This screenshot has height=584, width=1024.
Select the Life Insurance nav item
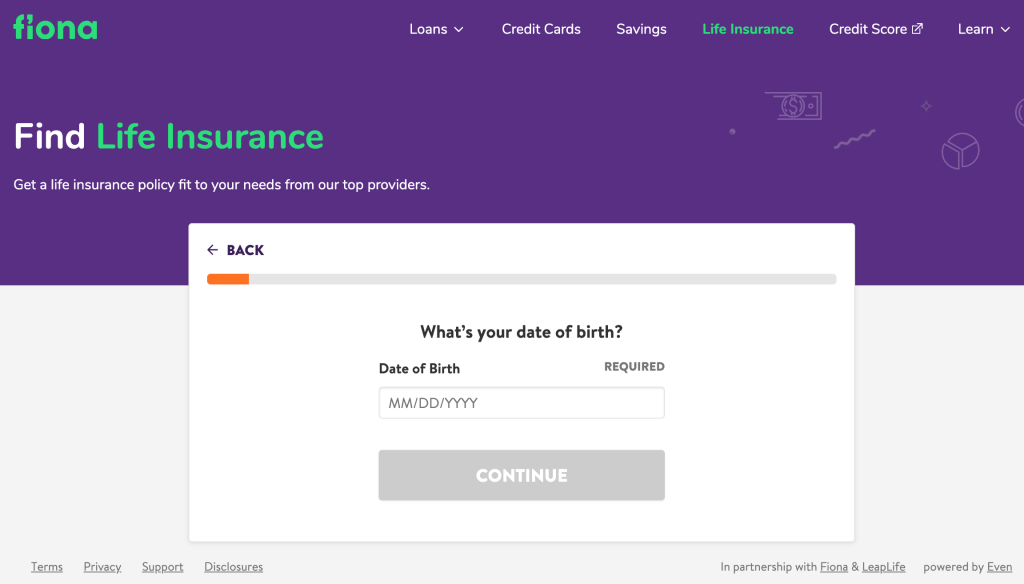[x=748, y=29]
